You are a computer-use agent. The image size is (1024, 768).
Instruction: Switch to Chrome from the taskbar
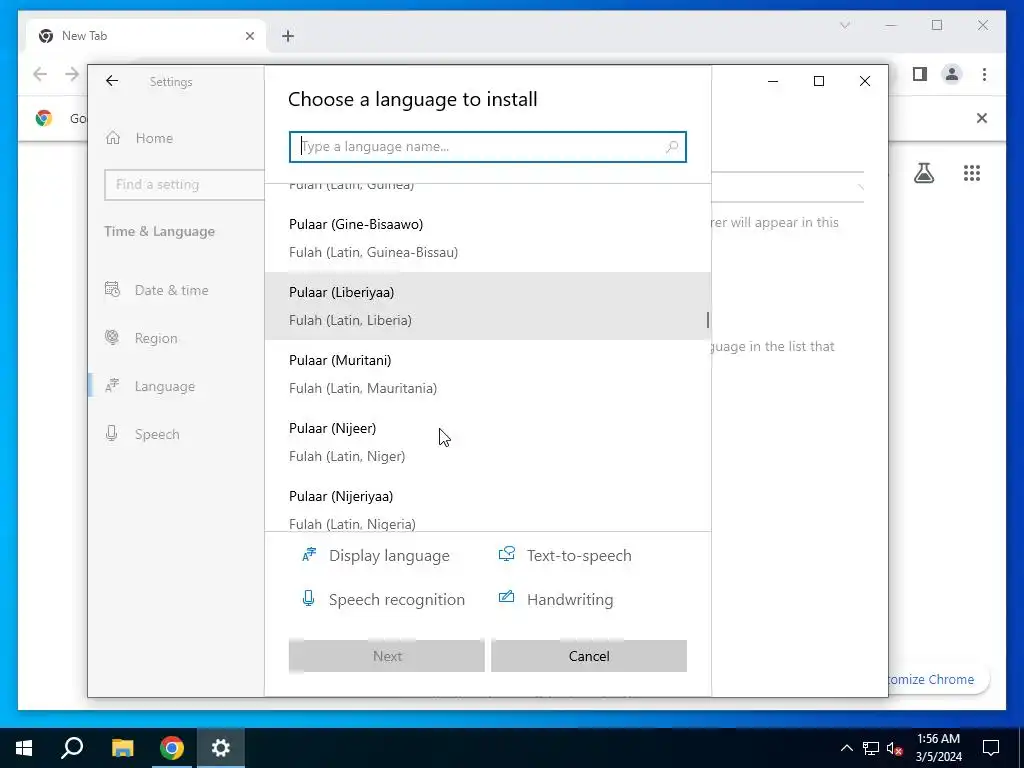[x=172, y=748]
